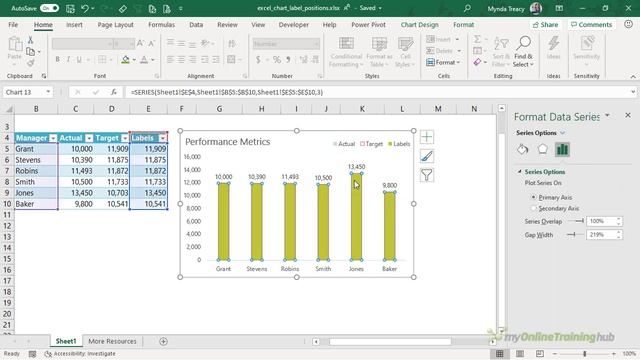Image resolution: width=640 pixels, height=360 pixels.
Task: Click the New Sheet plus icon
Action: coord(163,341)
